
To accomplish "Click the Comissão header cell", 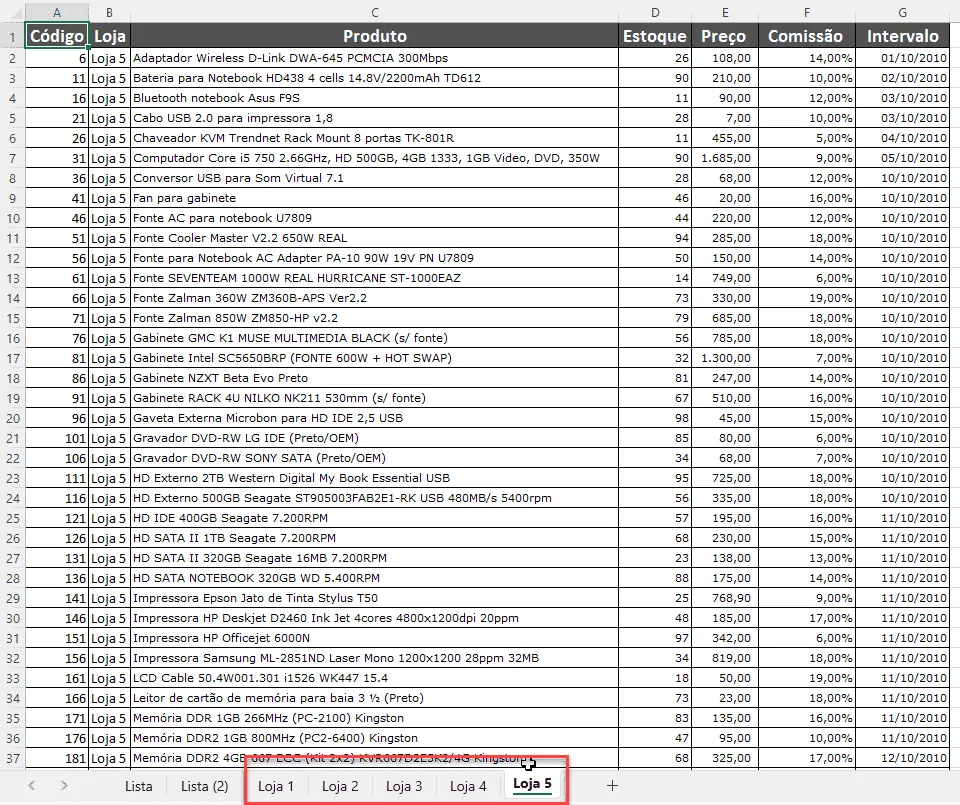I will 807,36.
